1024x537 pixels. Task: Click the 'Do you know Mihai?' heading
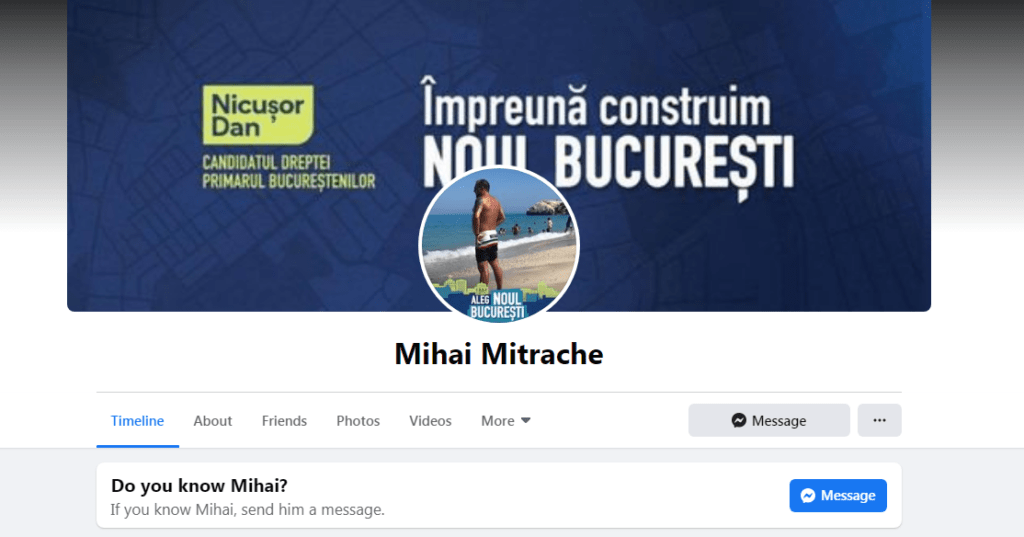click(x=199, y=485)
